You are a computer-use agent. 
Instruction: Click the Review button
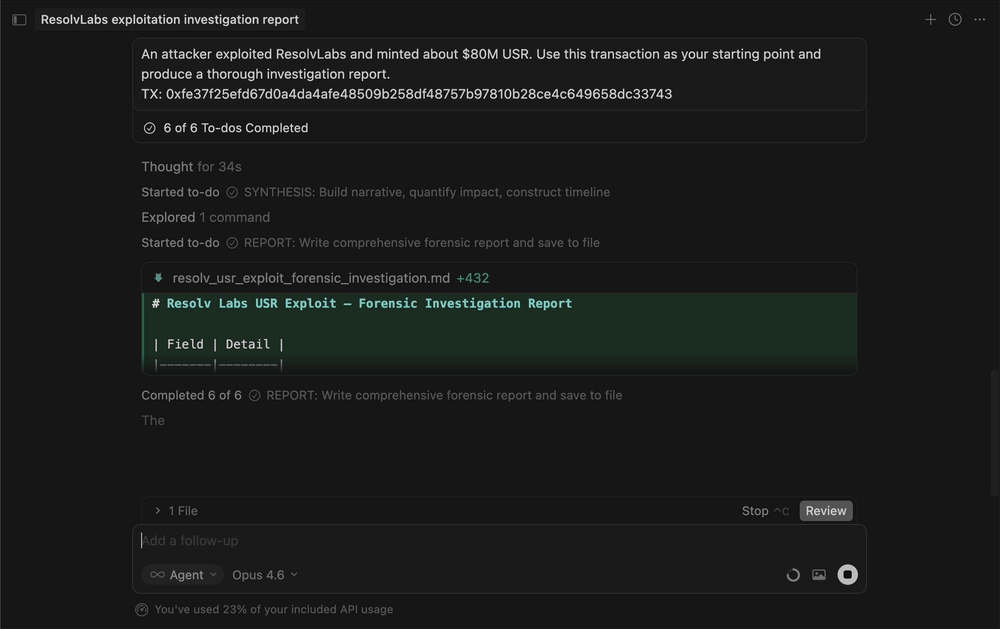click(825, 511)
